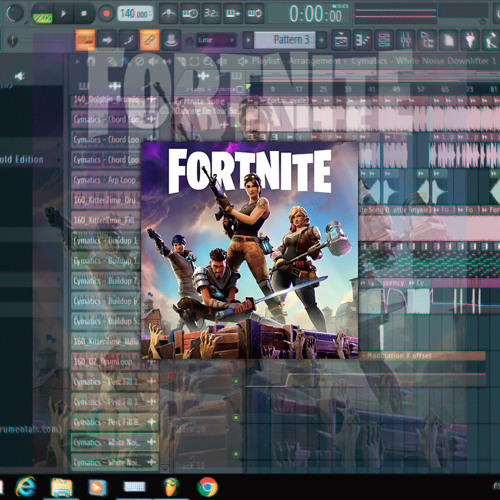Toggle the loop recording icon
This screenshot has width=500, height=500.
coord(255,14)
